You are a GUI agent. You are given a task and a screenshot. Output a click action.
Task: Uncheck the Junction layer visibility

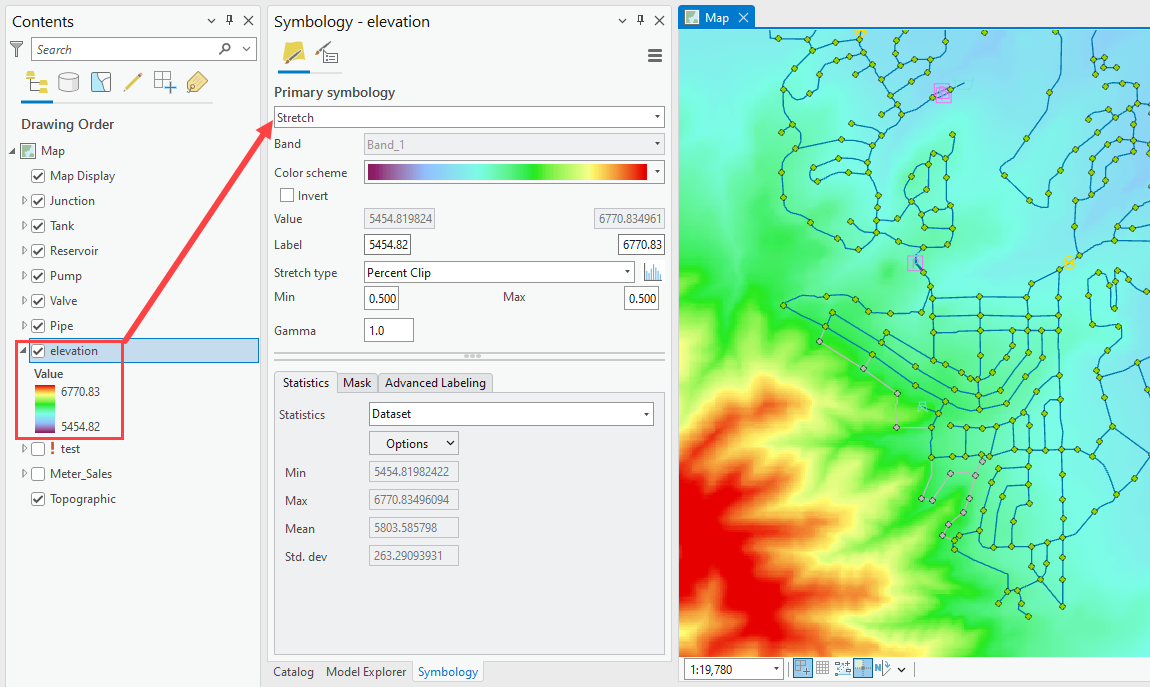pos(38,201)
